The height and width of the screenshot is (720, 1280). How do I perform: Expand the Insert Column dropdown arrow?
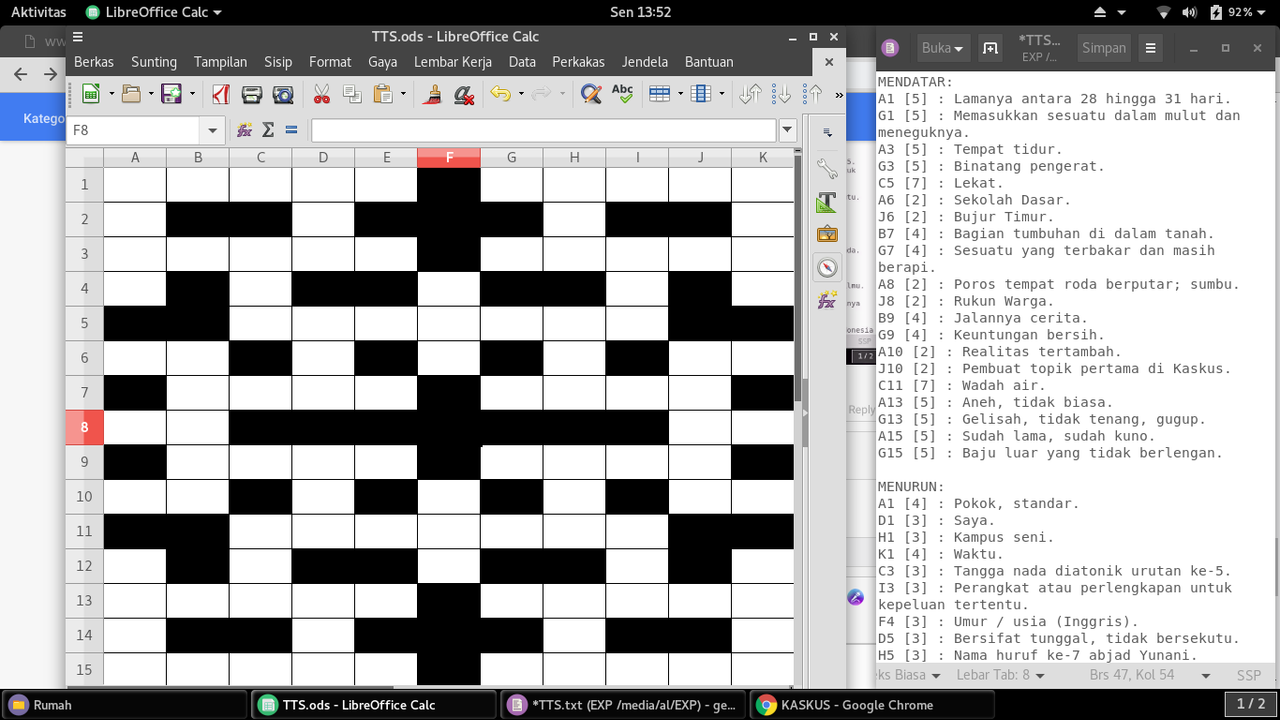(720, 94)
